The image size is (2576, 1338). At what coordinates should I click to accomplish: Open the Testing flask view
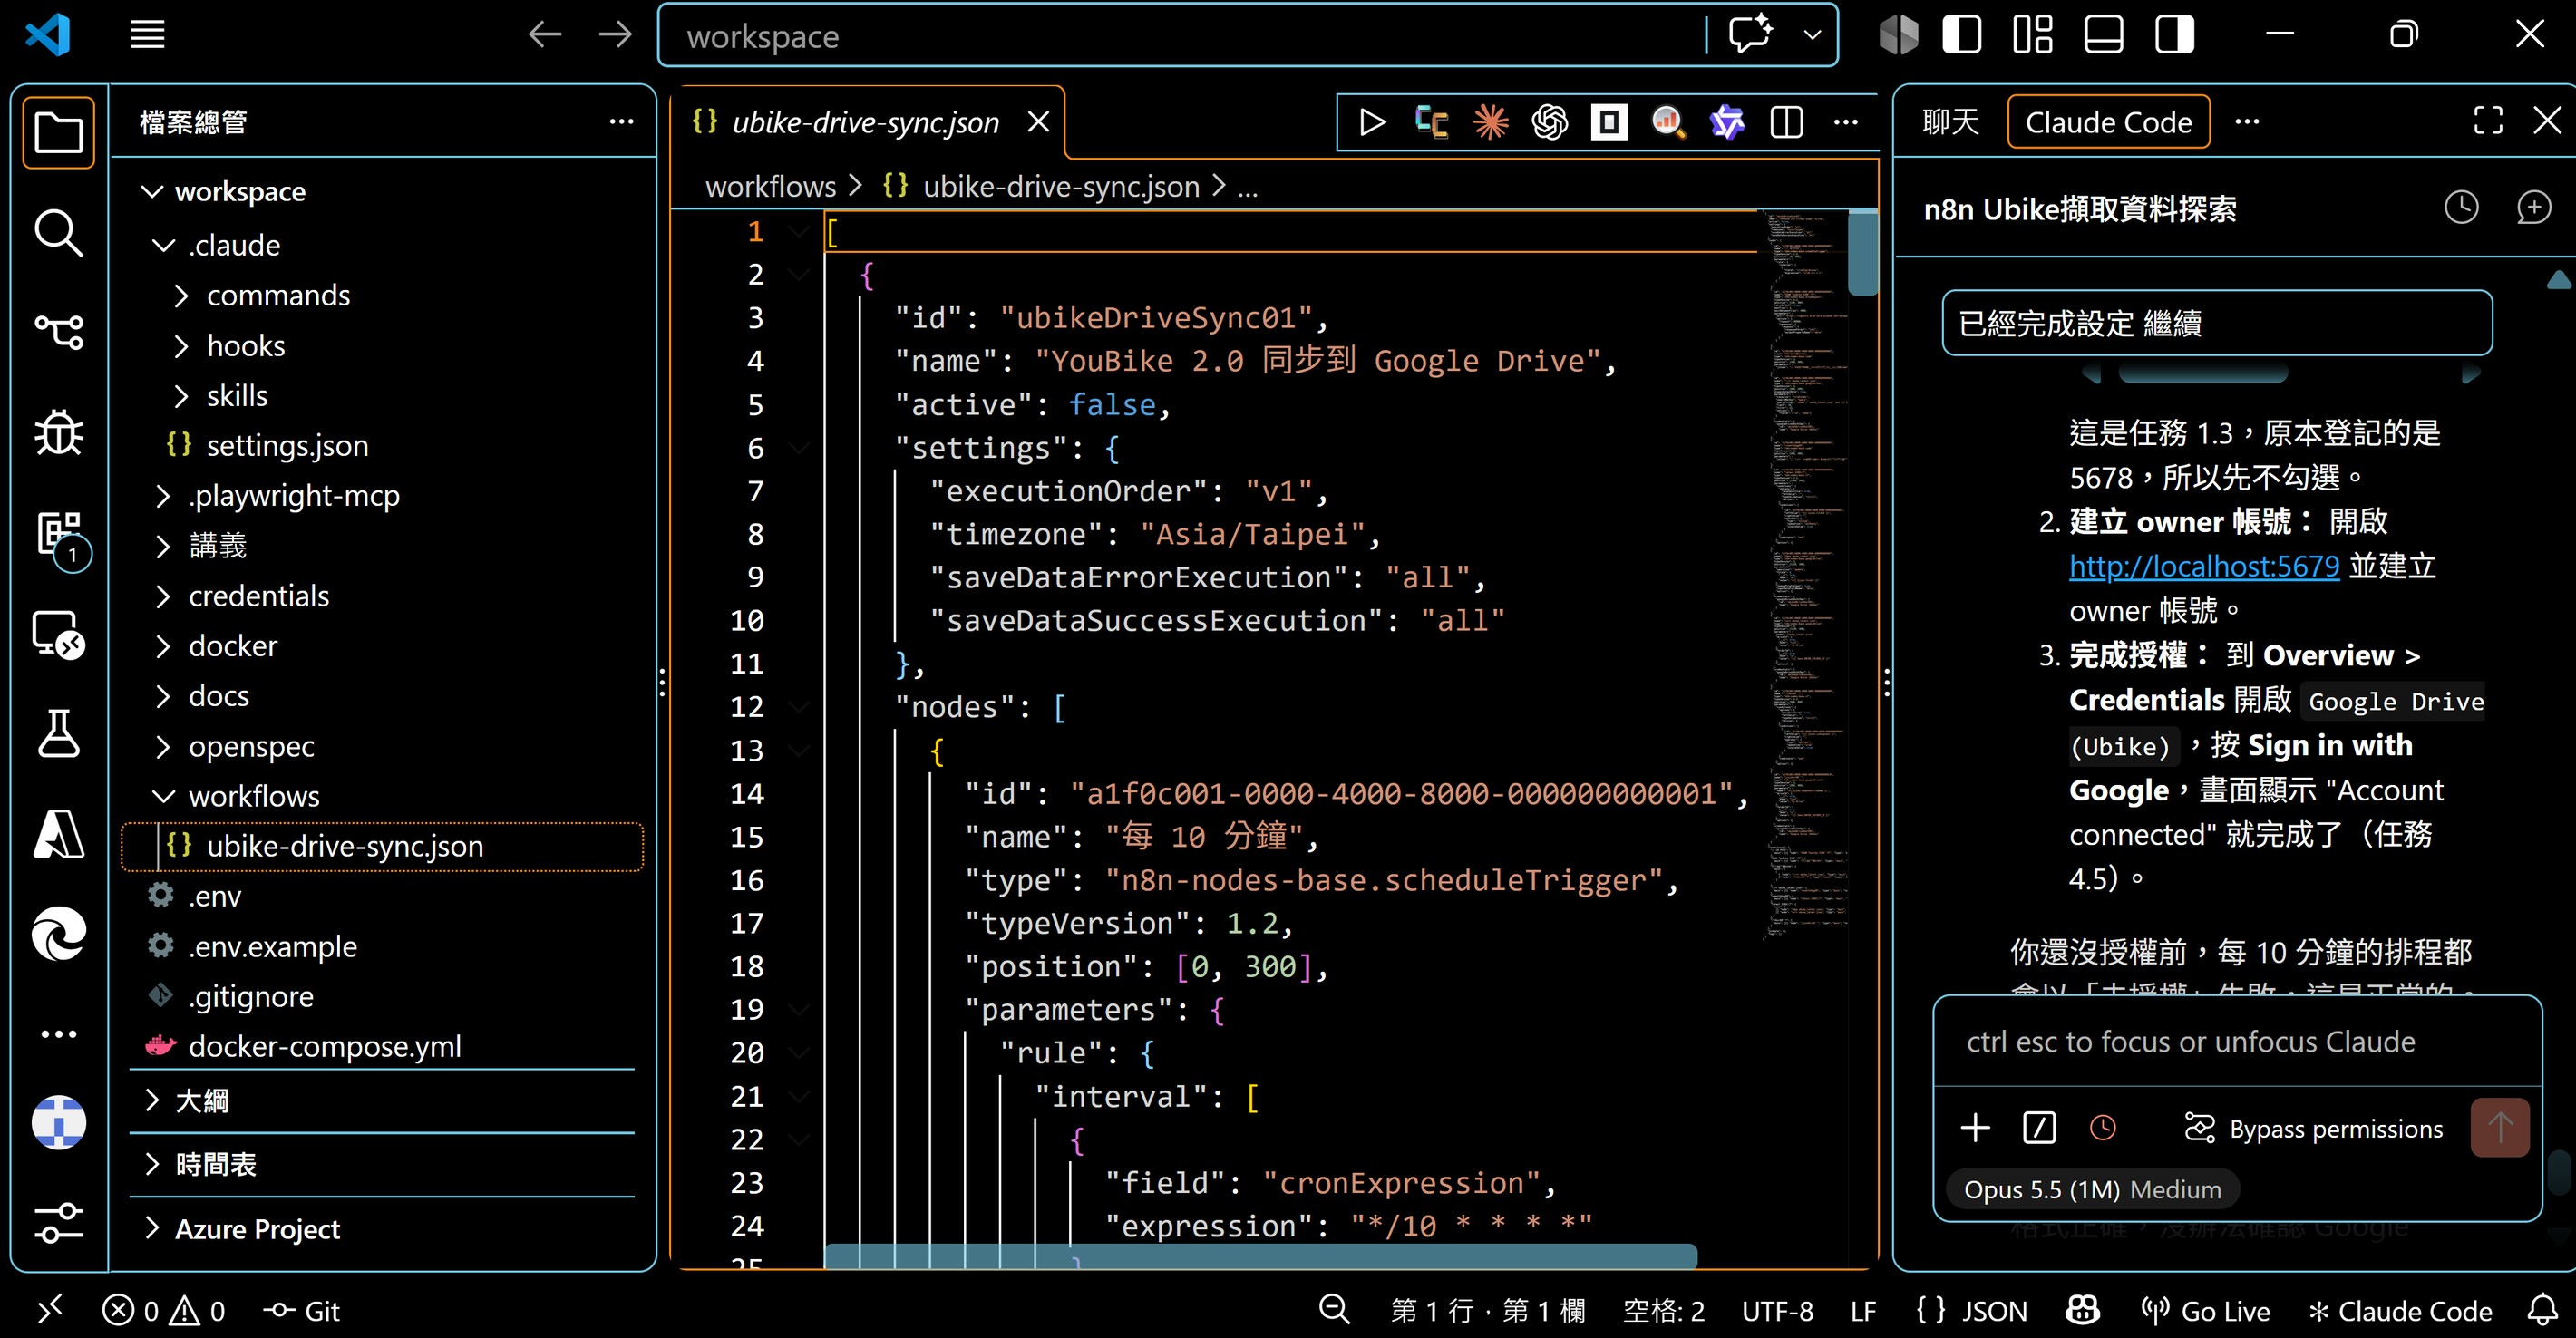click(x=59, y=734)
